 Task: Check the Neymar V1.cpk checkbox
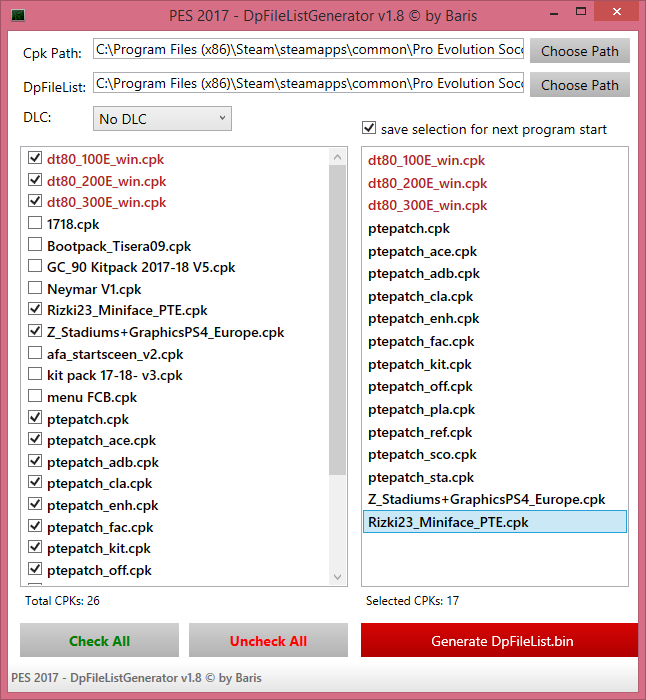point(35,288)
